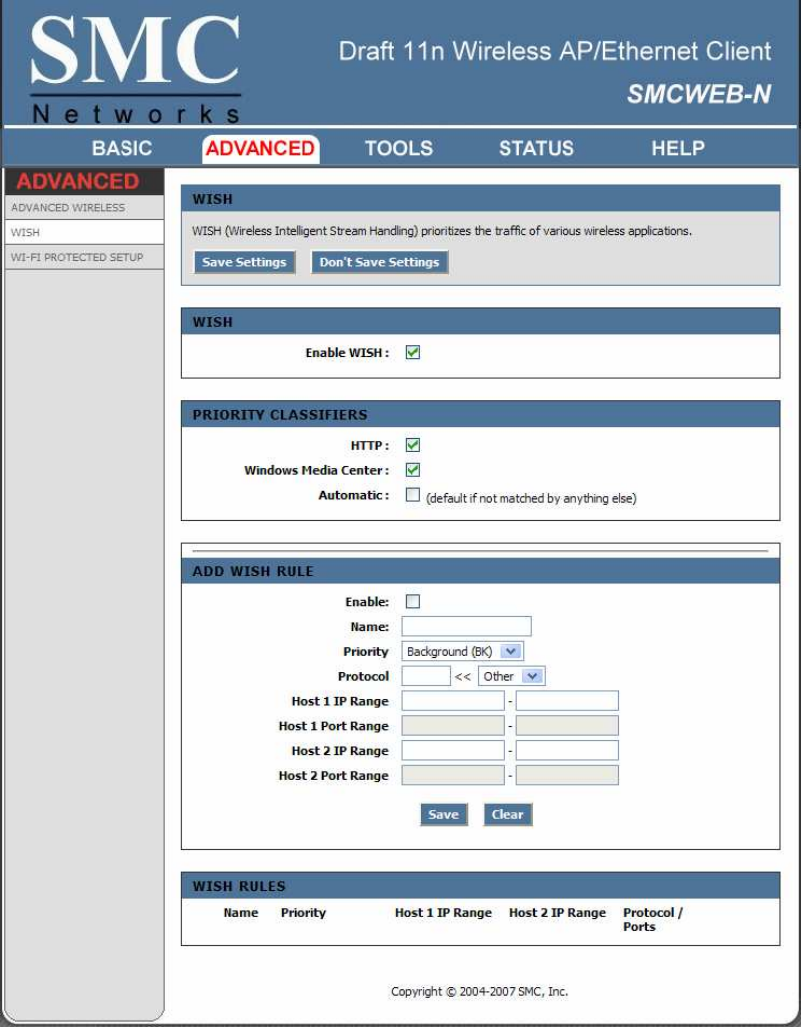Switch to the TOOLS tab
This screenshot has width=801, height=1027.
(398, 148)
